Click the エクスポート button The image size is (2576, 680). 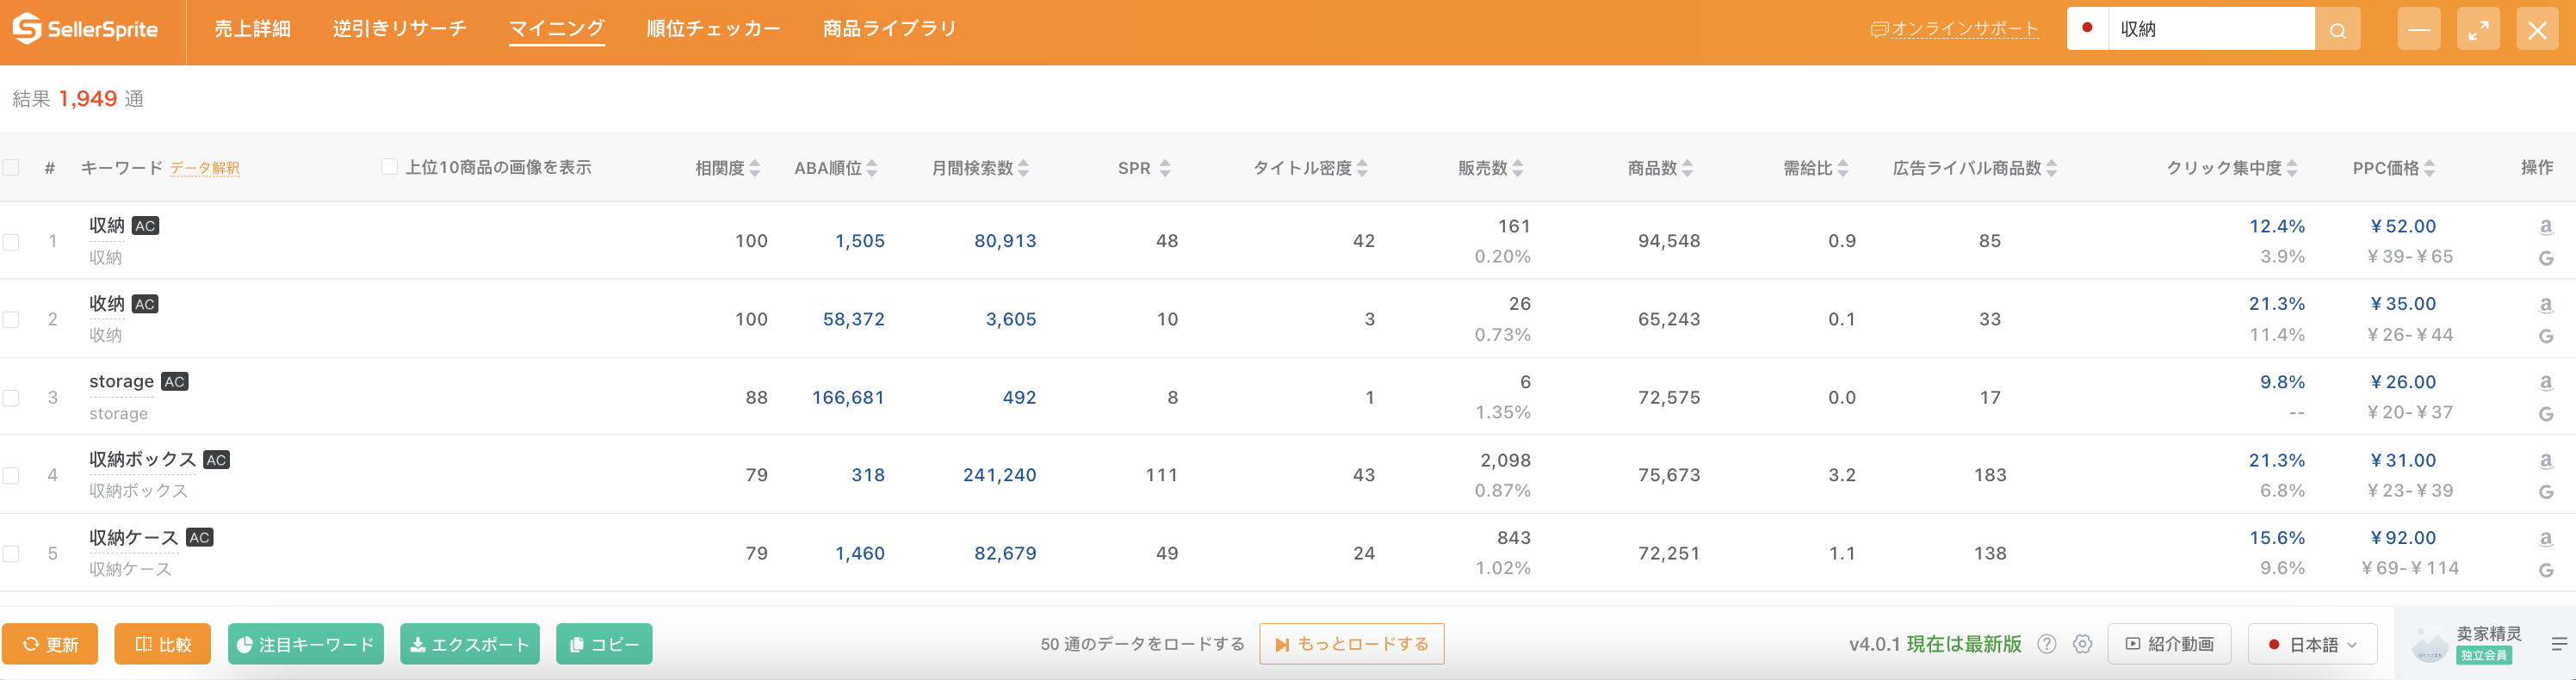click(x=470, y=644)
